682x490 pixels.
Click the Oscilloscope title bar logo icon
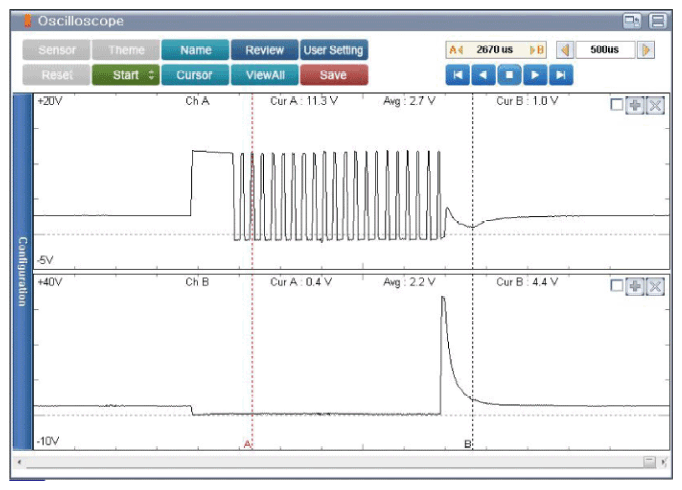(27, 21)
